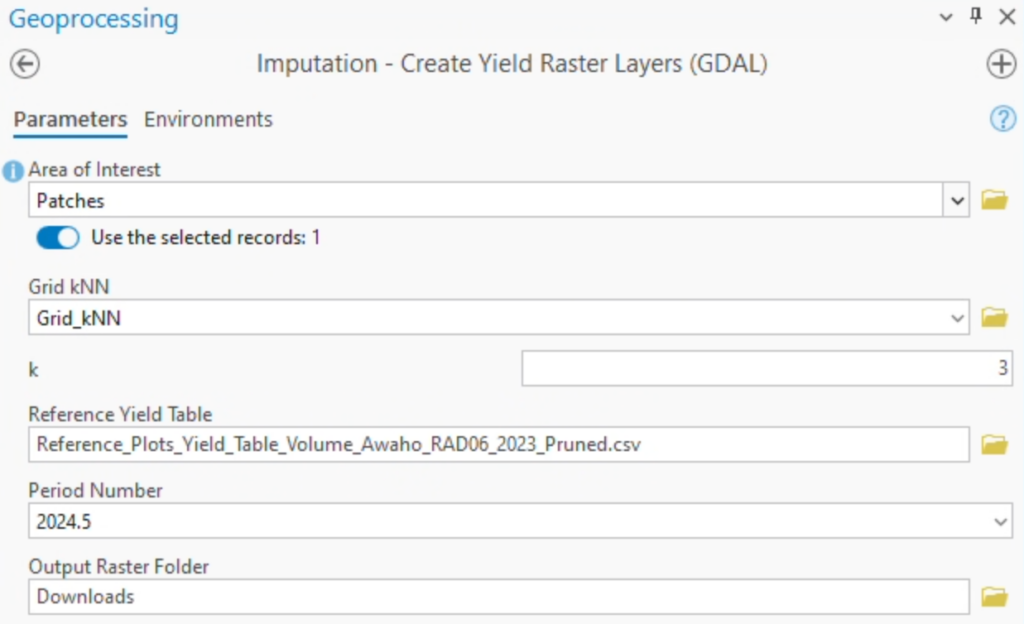Pin the Geoprocessing pane
The image size is (1024, 624).
pos(978,17)
